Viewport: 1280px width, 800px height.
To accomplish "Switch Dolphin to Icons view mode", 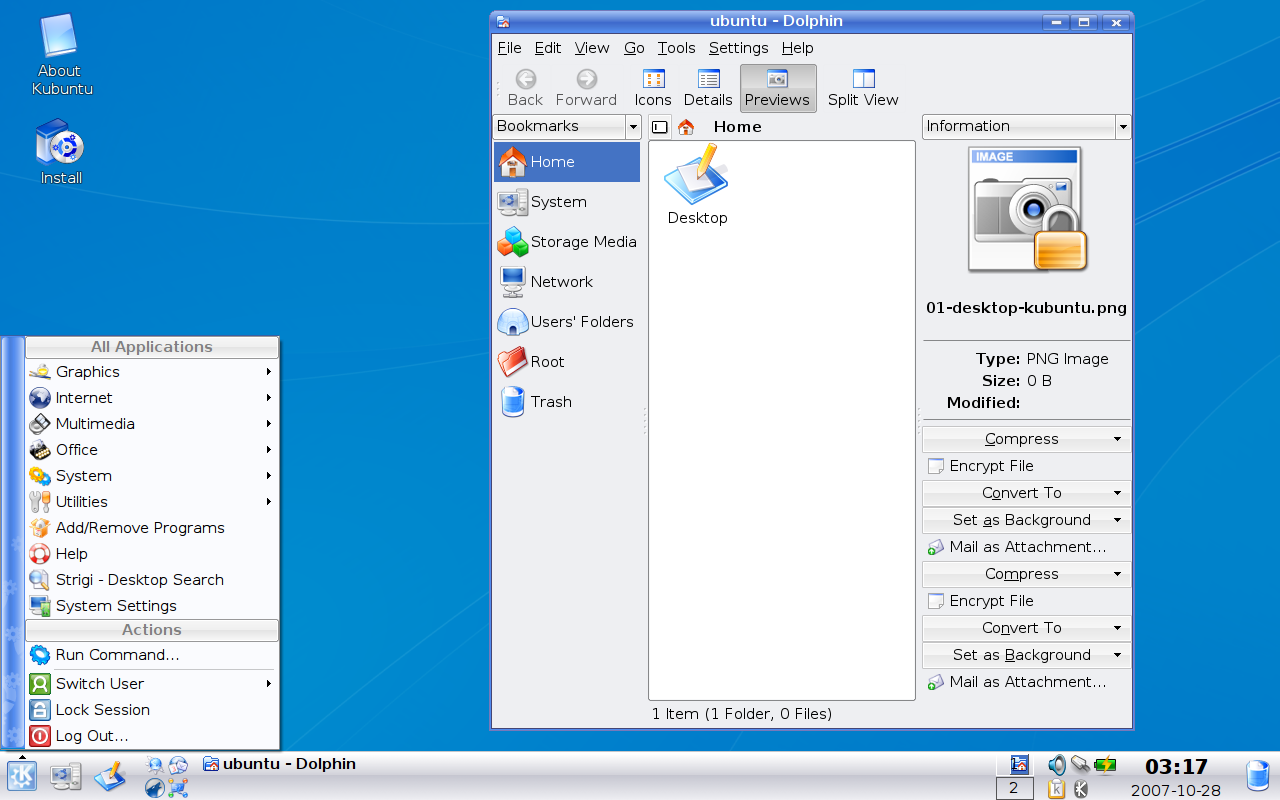I will tap(653, 88).
